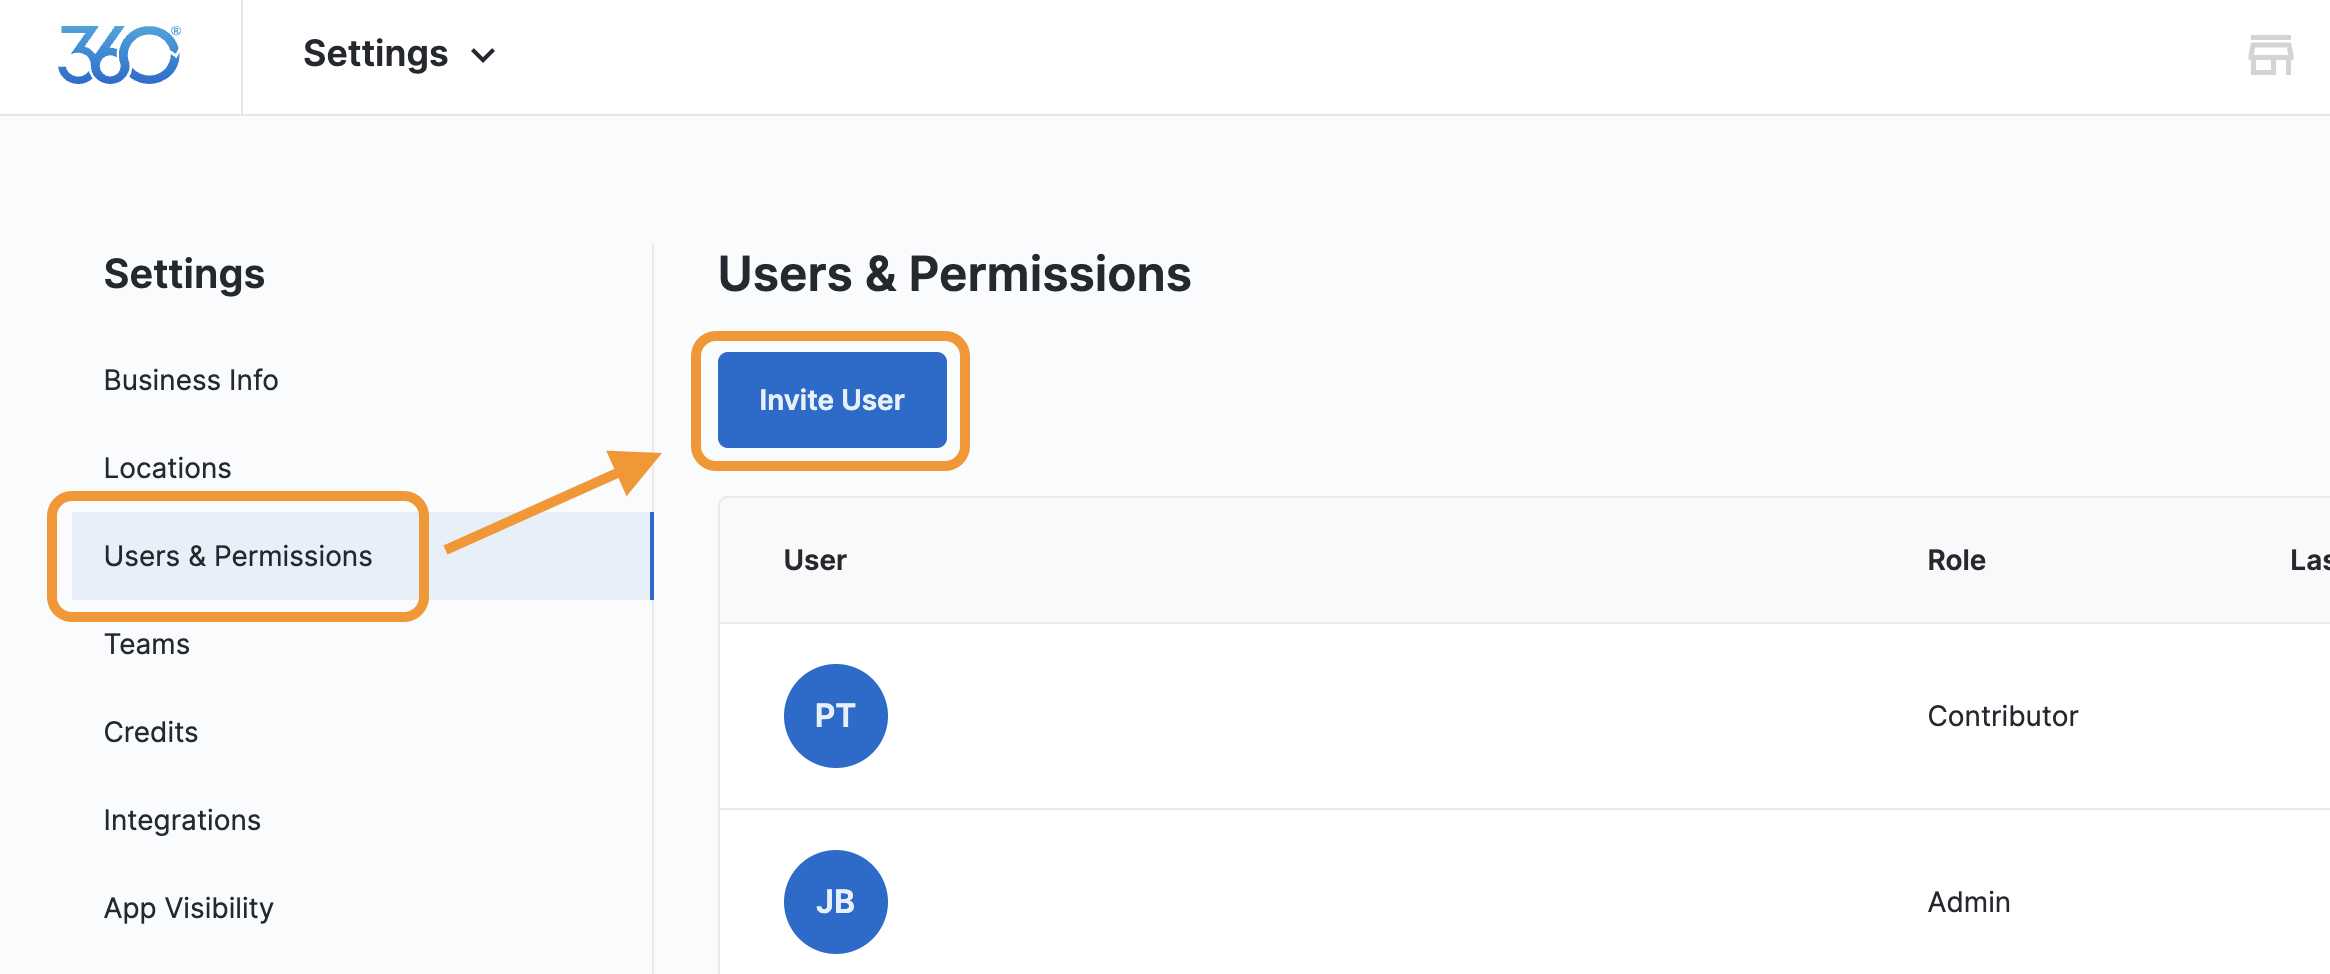The height and width of the screenshot is (974, 2330).
Task: Go to App Visibility settings
Action: point(189,908)
